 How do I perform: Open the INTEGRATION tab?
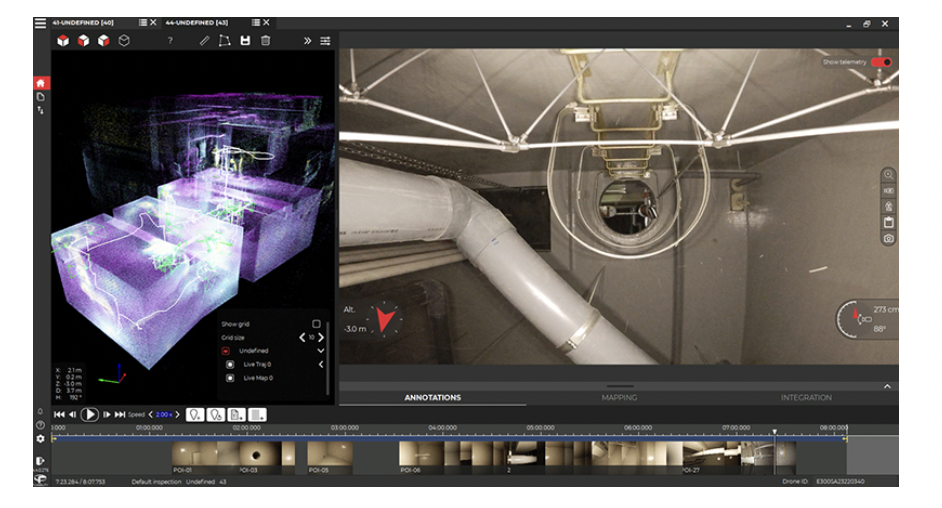(x=806, y=398)
